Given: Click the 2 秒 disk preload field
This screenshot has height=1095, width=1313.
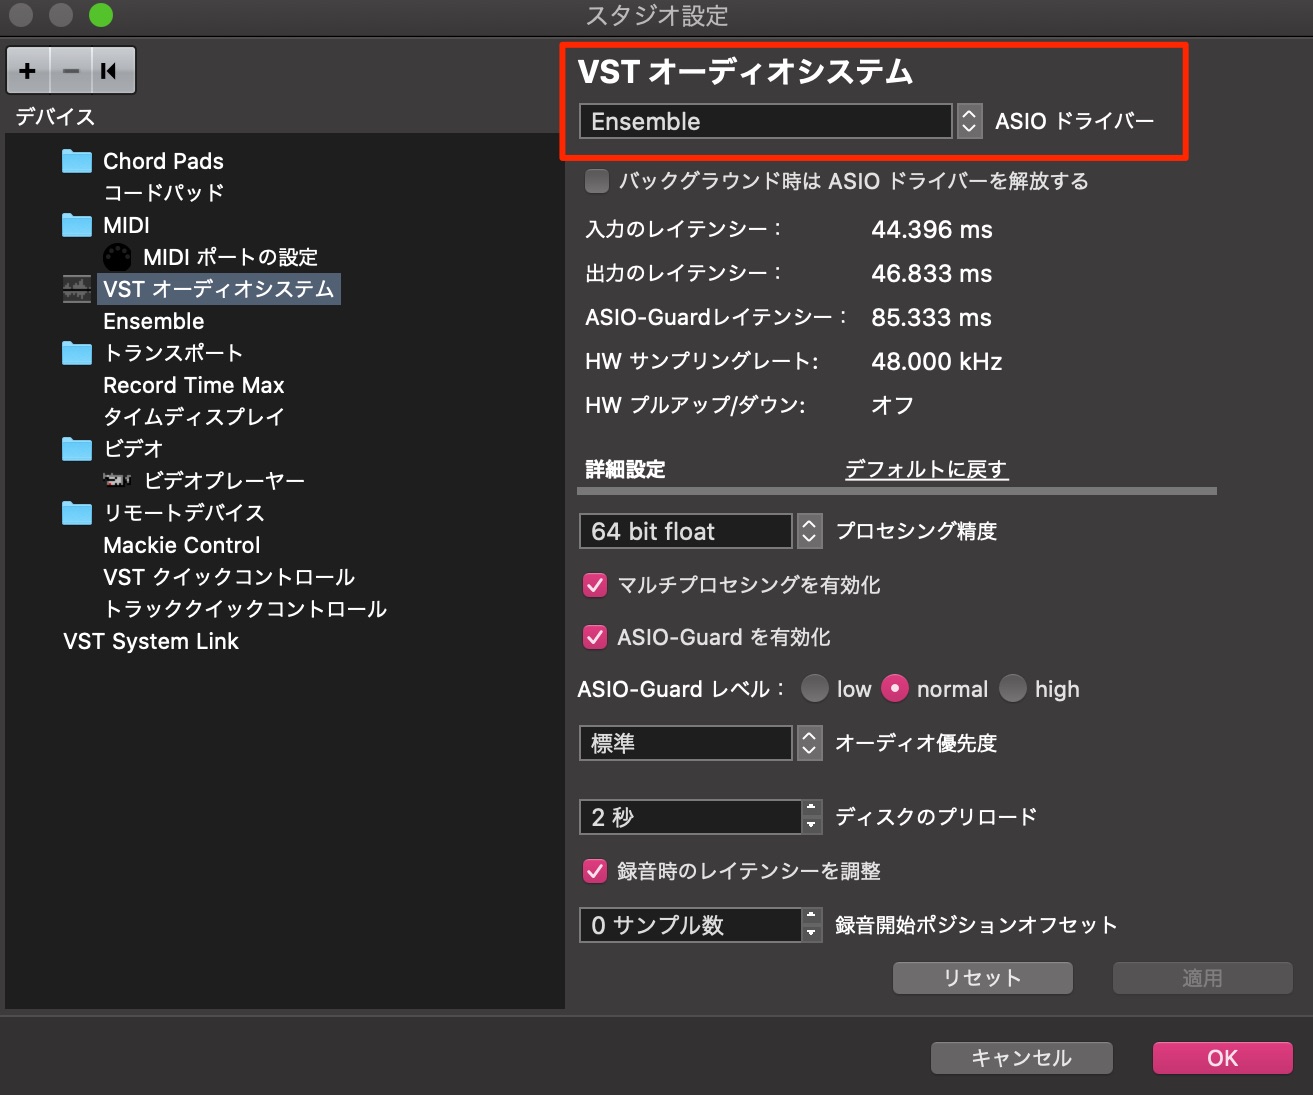Looking at the screenshot, I should pyautogui.click(x=690, y=817).
